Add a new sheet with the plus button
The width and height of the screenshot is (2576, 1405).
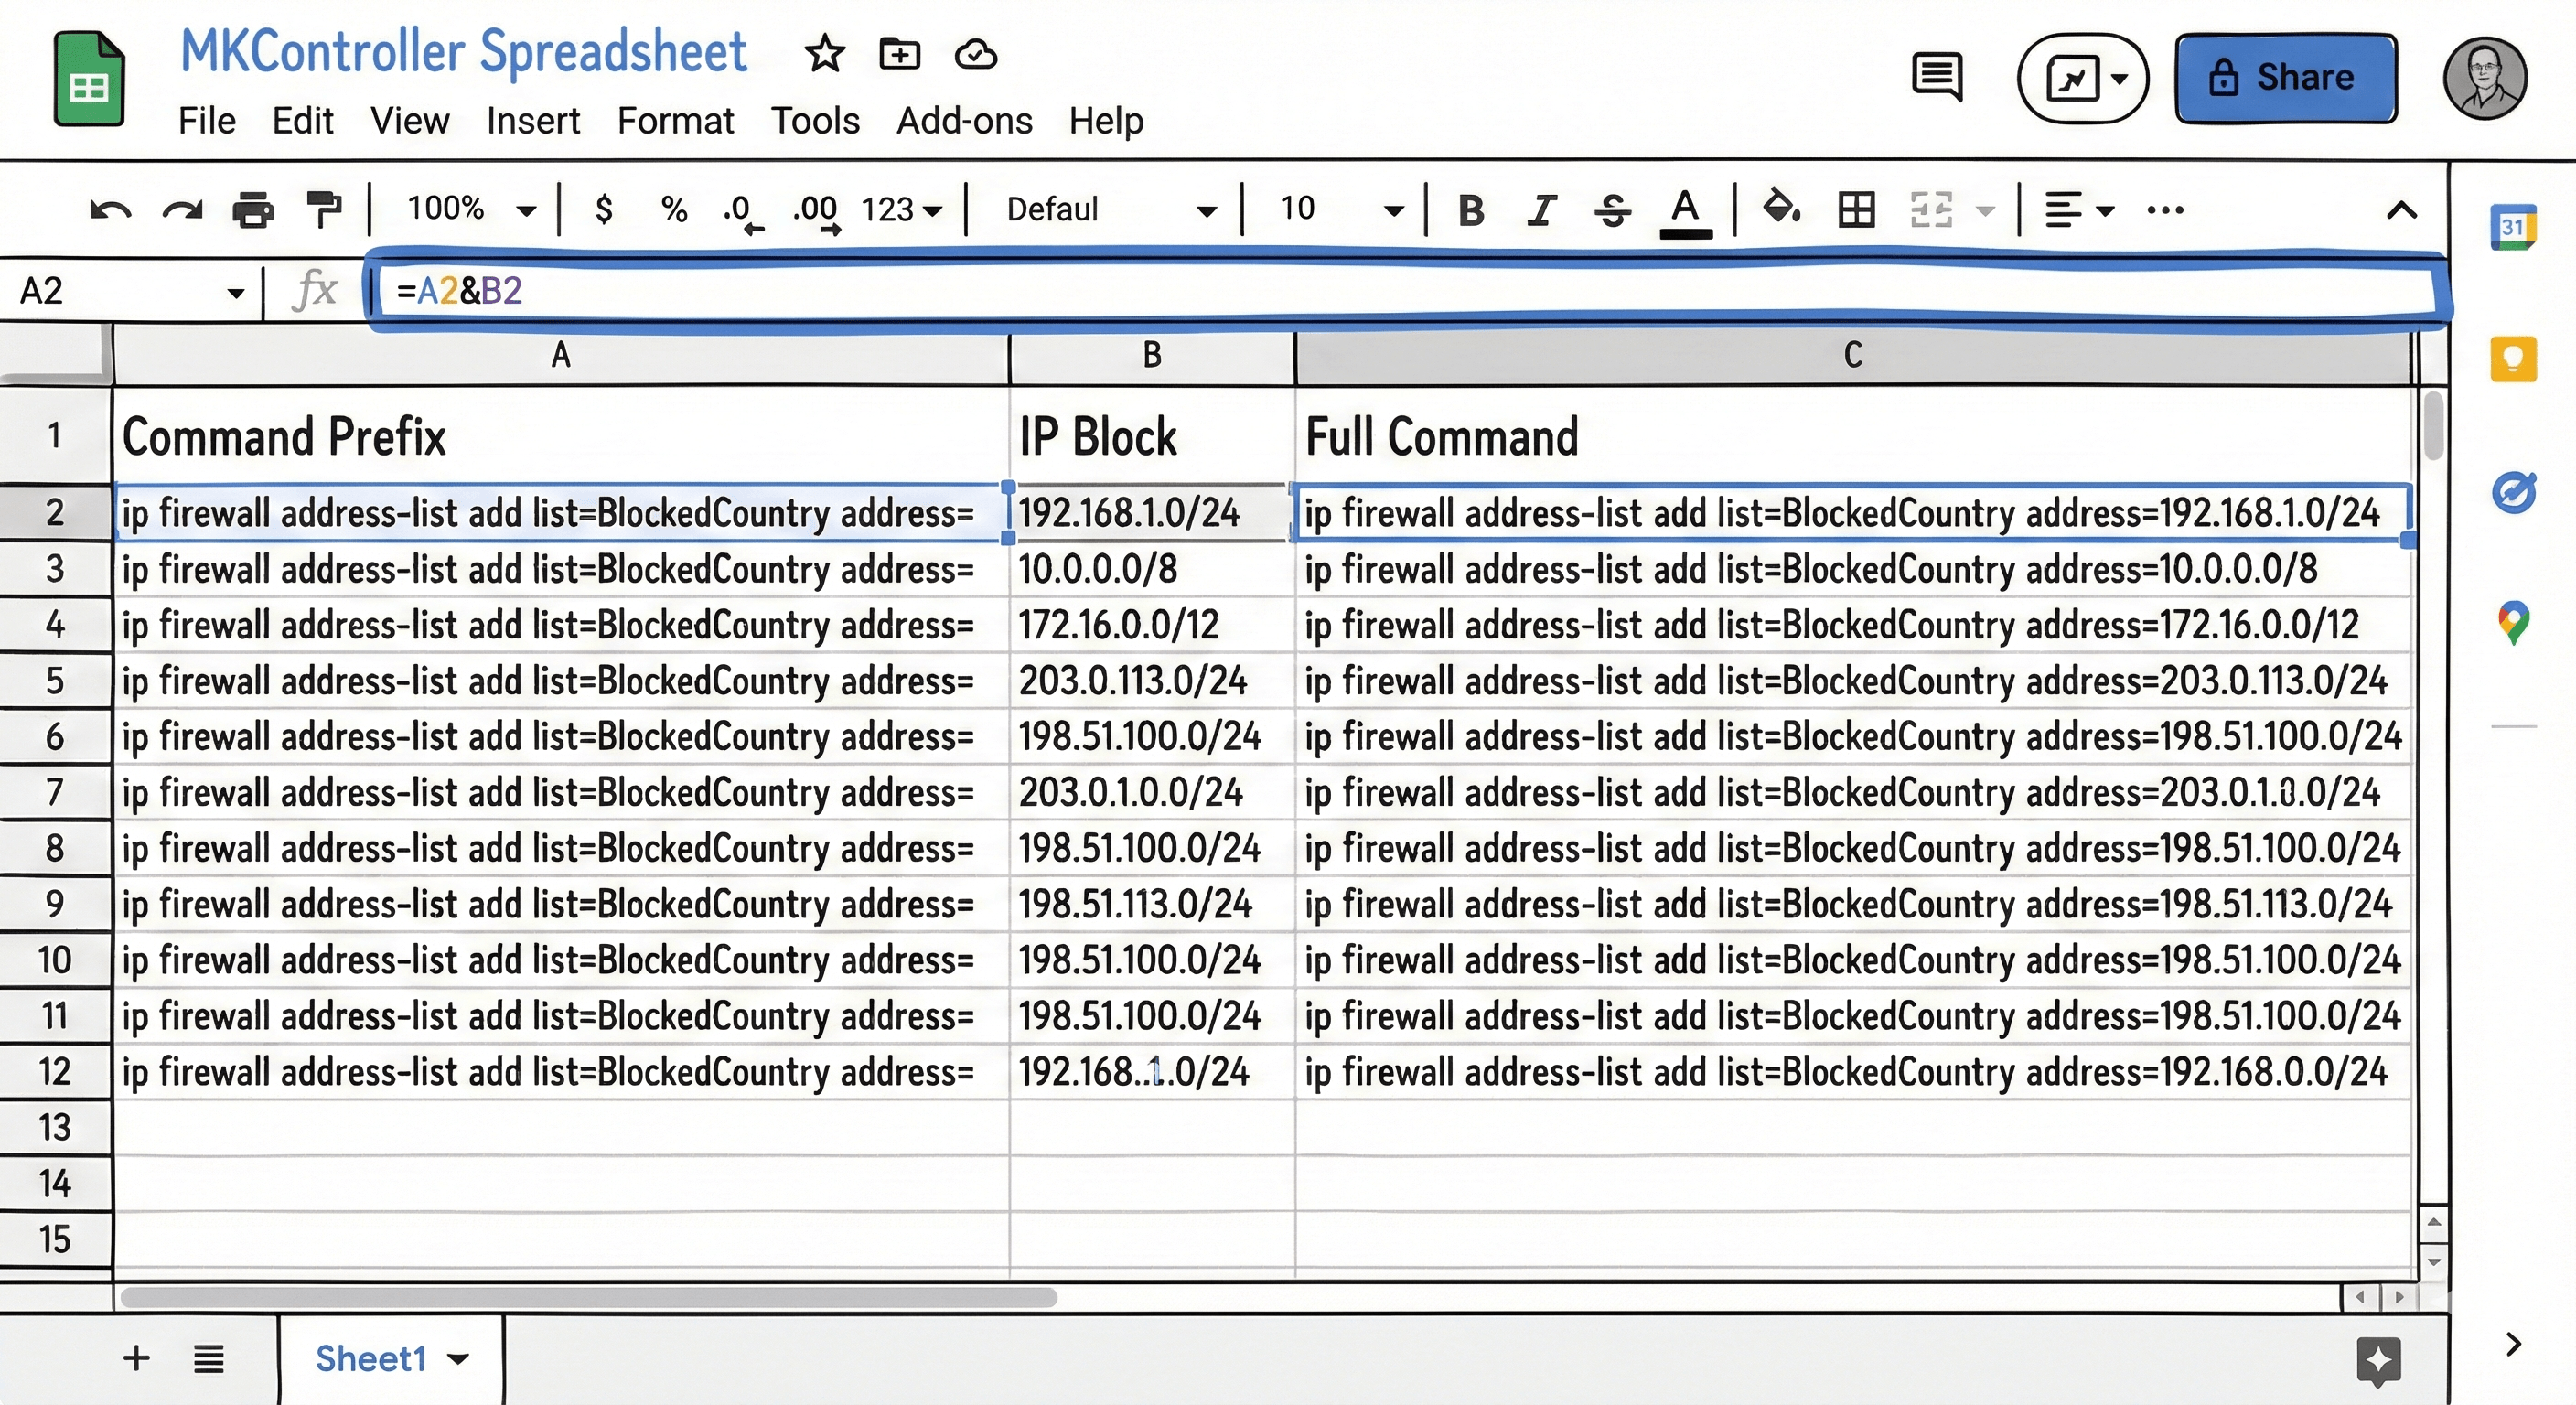(x=136, y=1358)
